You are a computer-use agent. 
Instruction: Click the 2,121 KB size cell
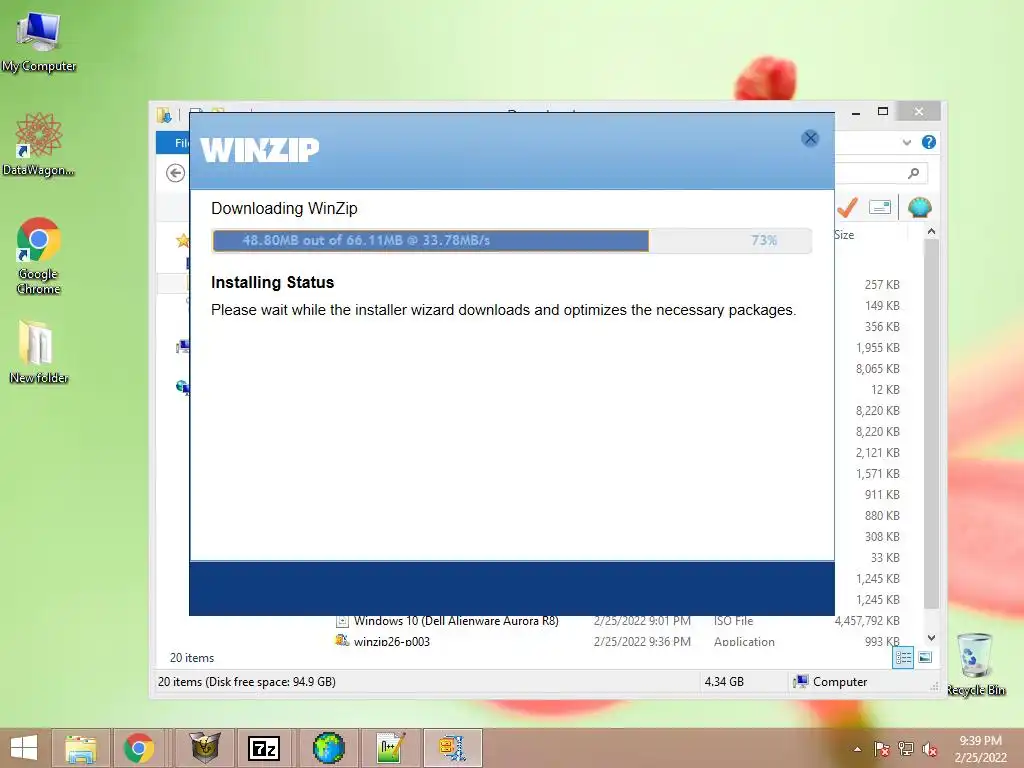(x=878, y=453)
